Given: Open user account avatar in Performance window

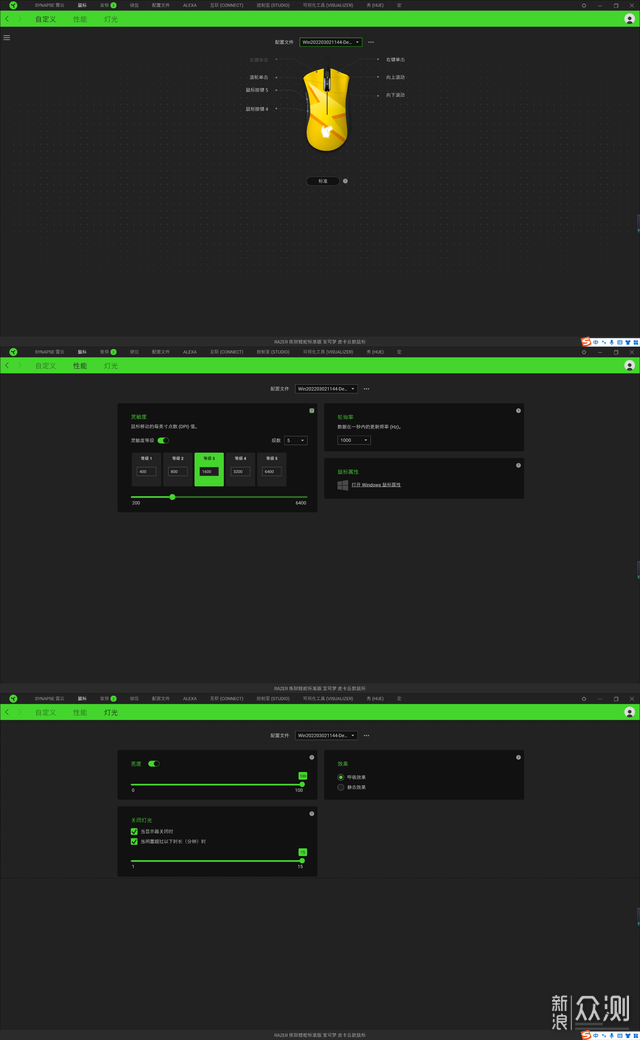Looking at the screenshot, I should click(x=629, y=365).
